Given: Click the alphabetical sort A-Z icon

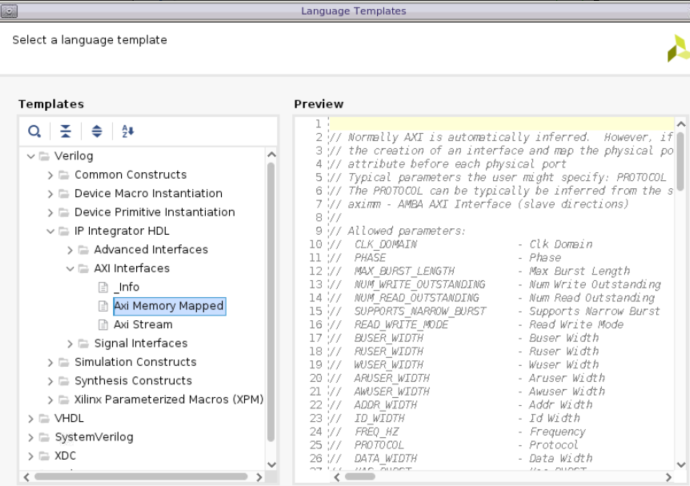Looking at the screenshot, I should (x=128, y=131).
